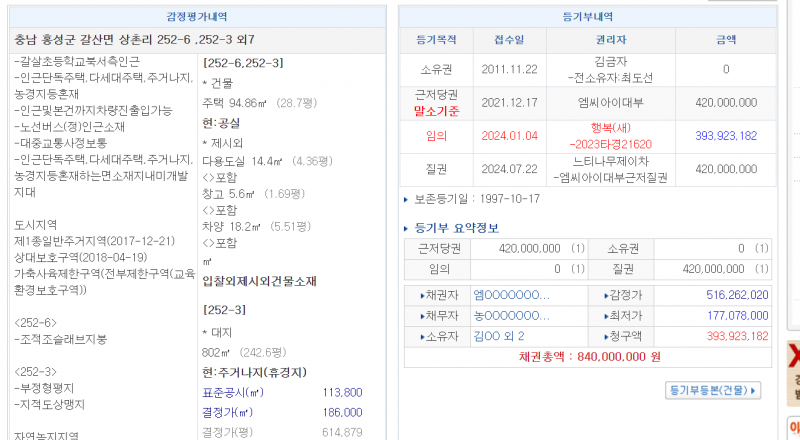The width and height of the screenshot is (800, 440).
Task: Select the 등기부내역 panel header
Action: [588, 17]
